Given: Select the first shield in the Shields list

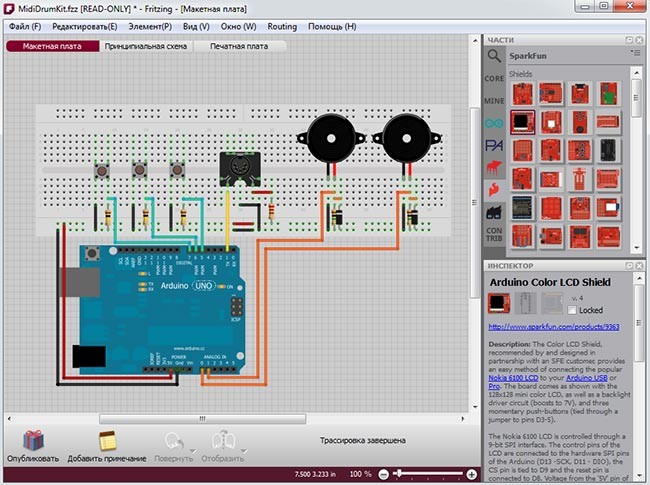Looking at the screenshot, I should (x=522, y=93).
